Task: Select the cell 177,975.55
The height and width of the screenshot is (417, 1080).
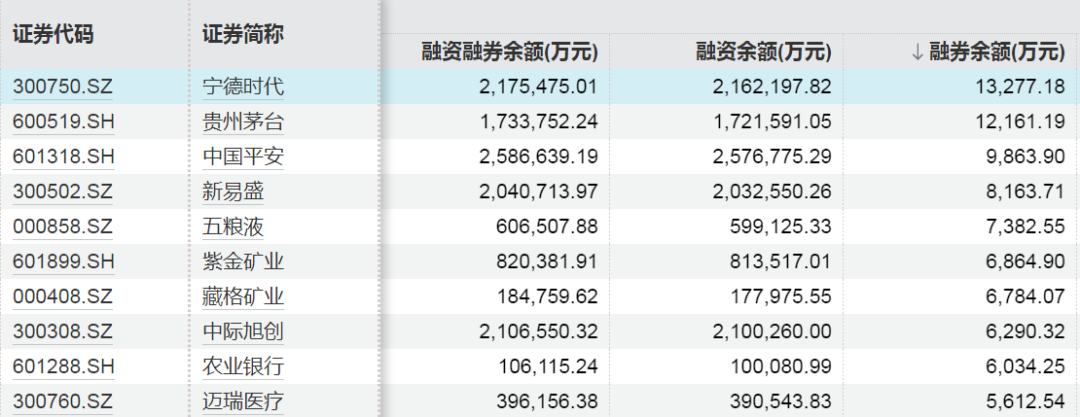Action: tap(780, 297)
